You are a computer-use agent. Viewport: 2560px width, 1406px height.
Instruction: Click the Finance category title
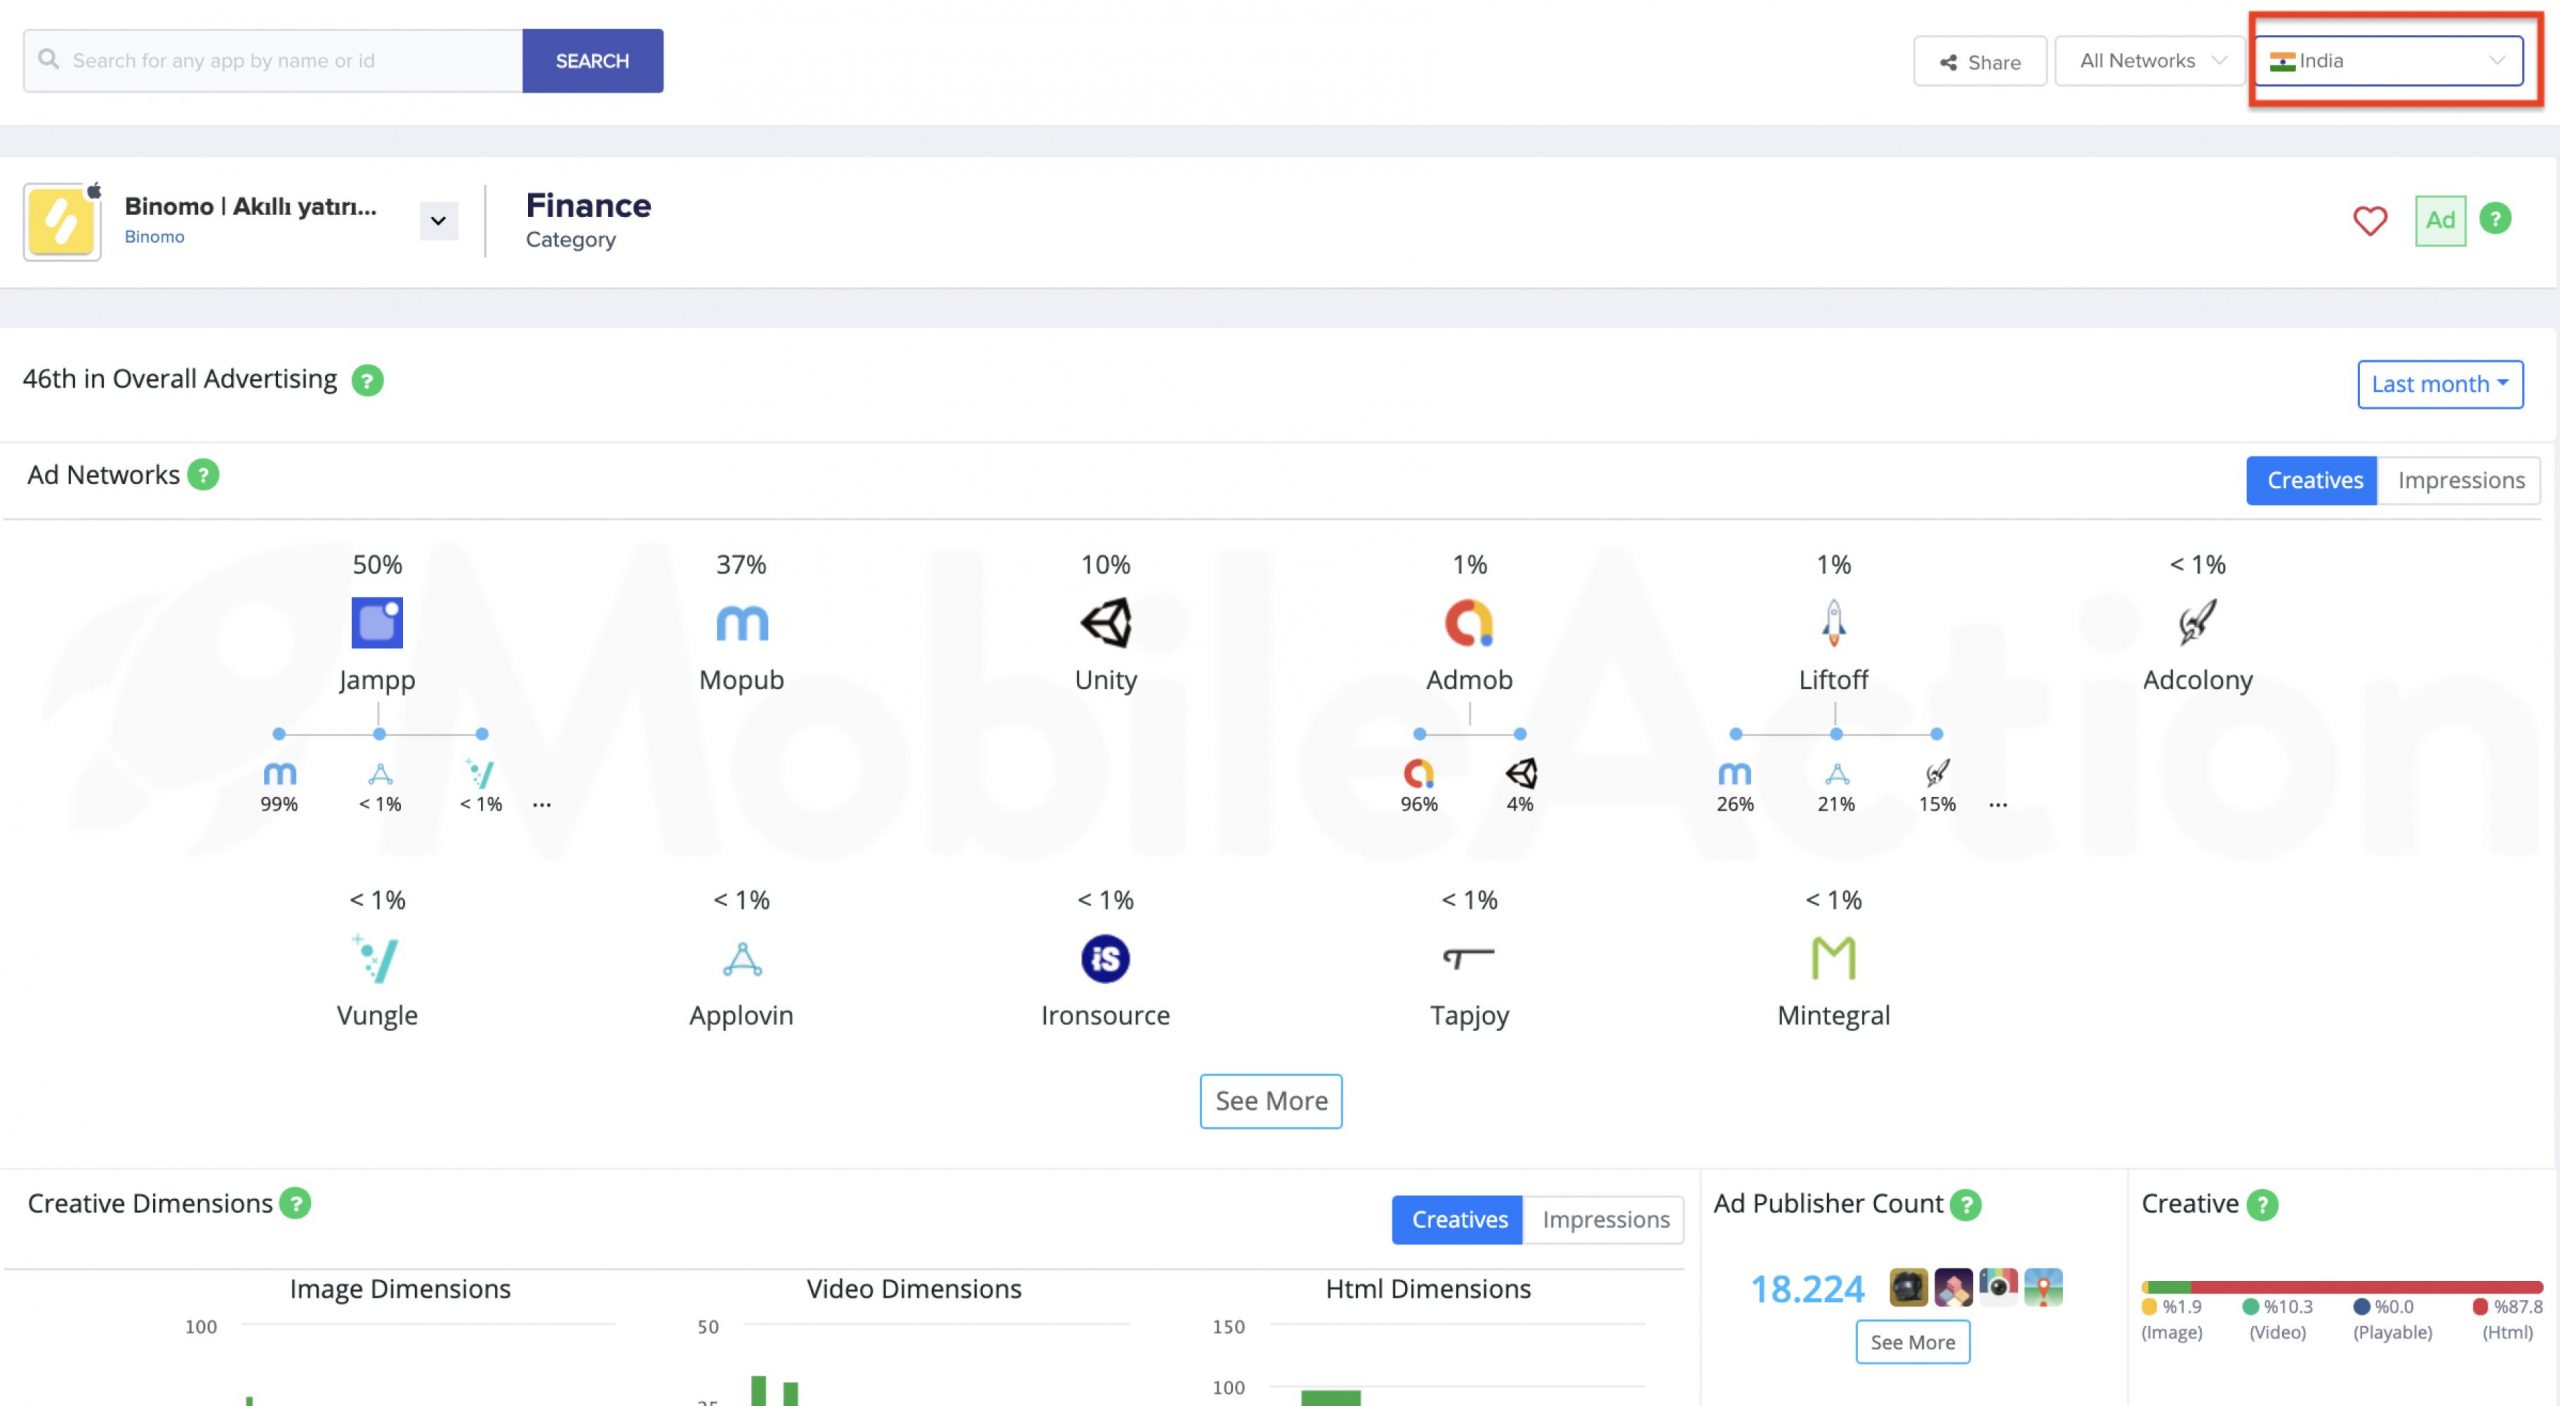588,205
